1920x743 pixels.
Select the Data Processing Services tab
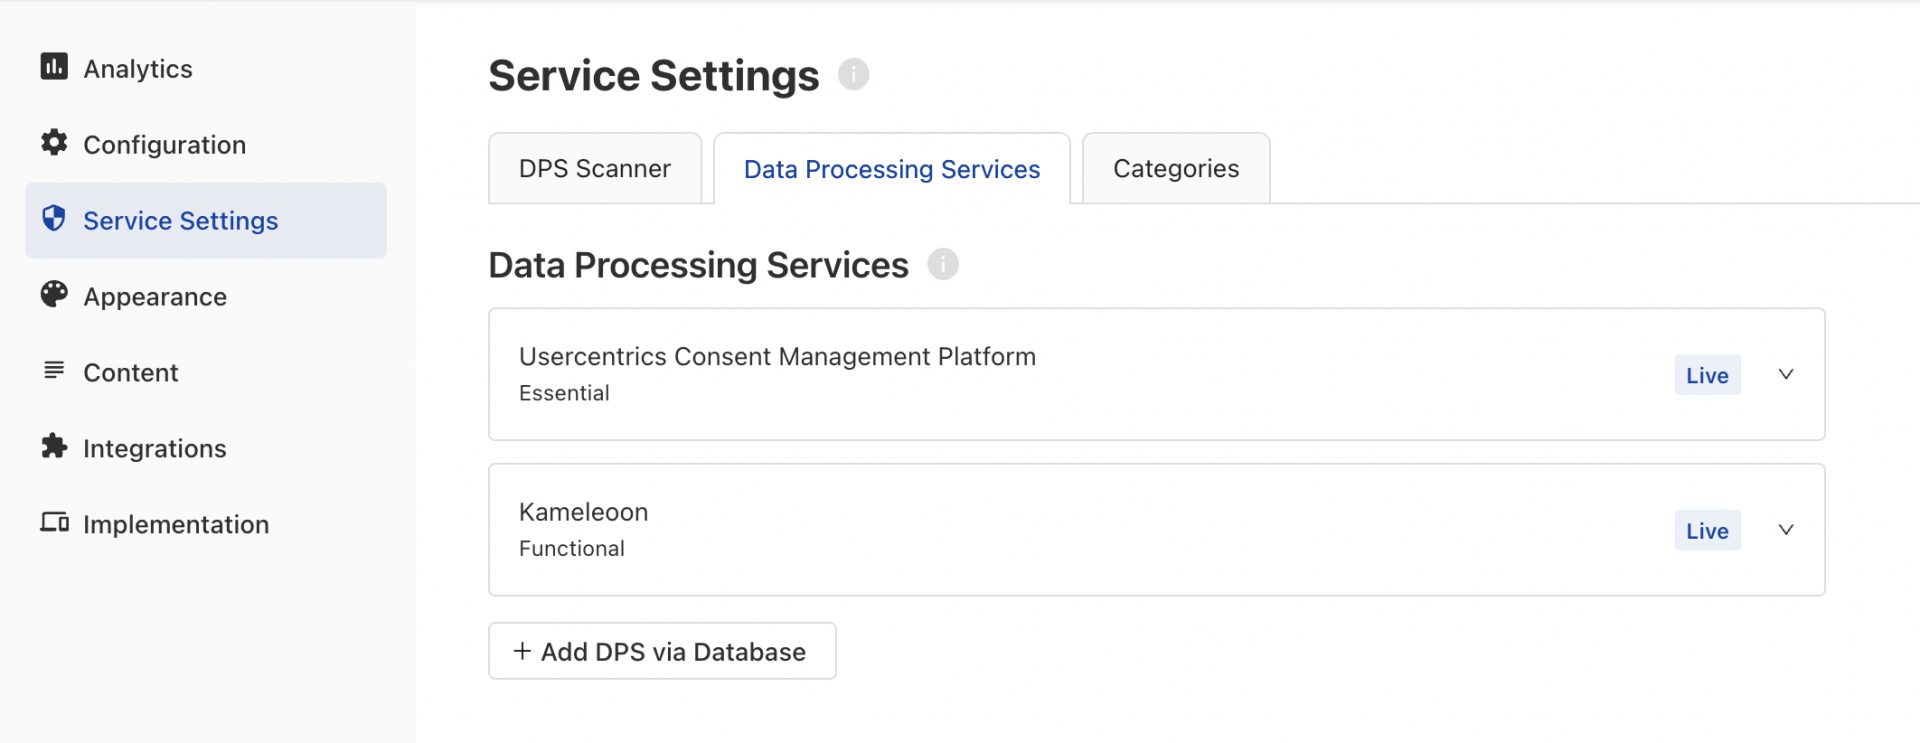pyautogui.click(x=891, y=169)
